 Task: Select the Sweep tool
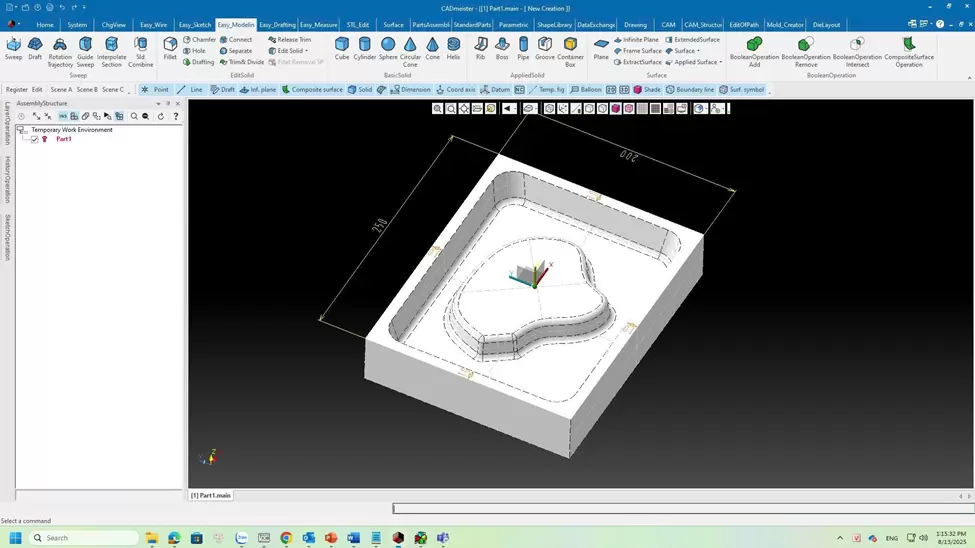13,48
